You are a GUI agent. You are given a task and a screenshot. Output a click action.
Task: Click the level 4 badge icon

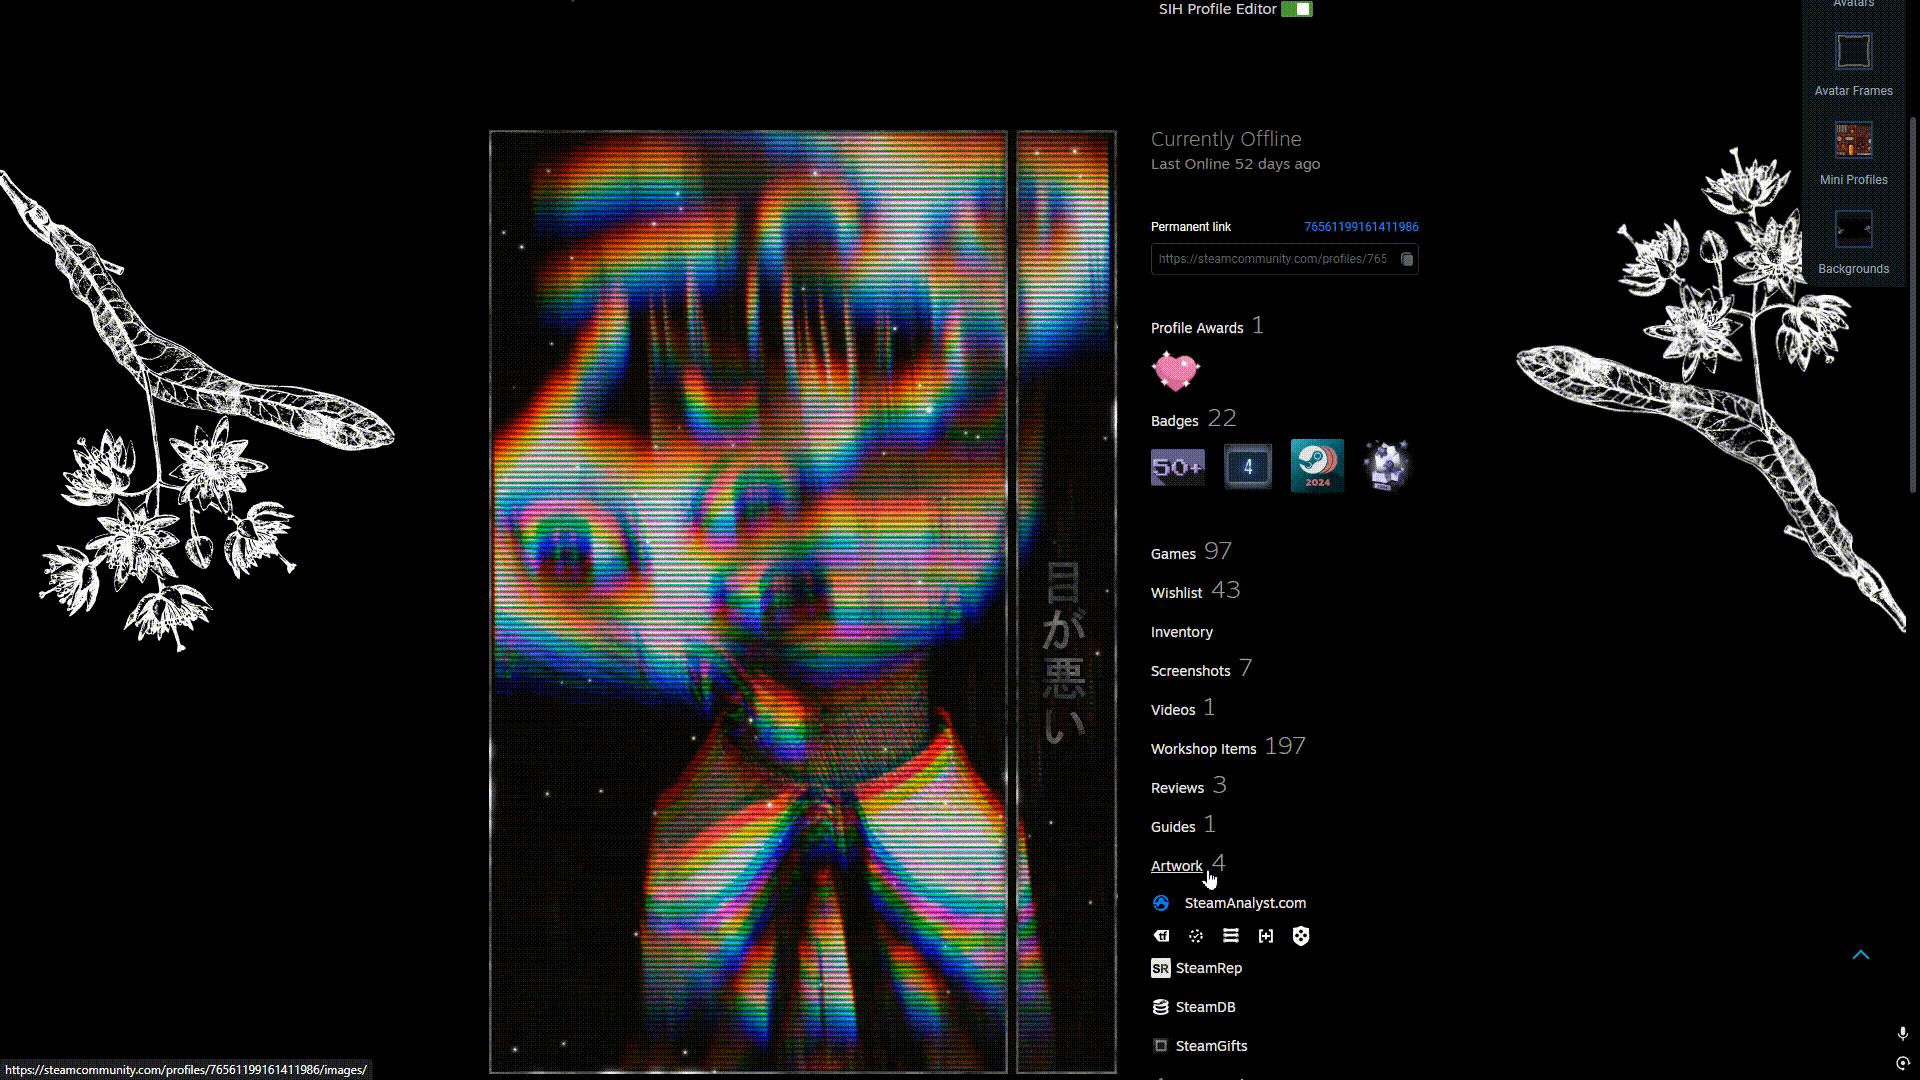1248,467
